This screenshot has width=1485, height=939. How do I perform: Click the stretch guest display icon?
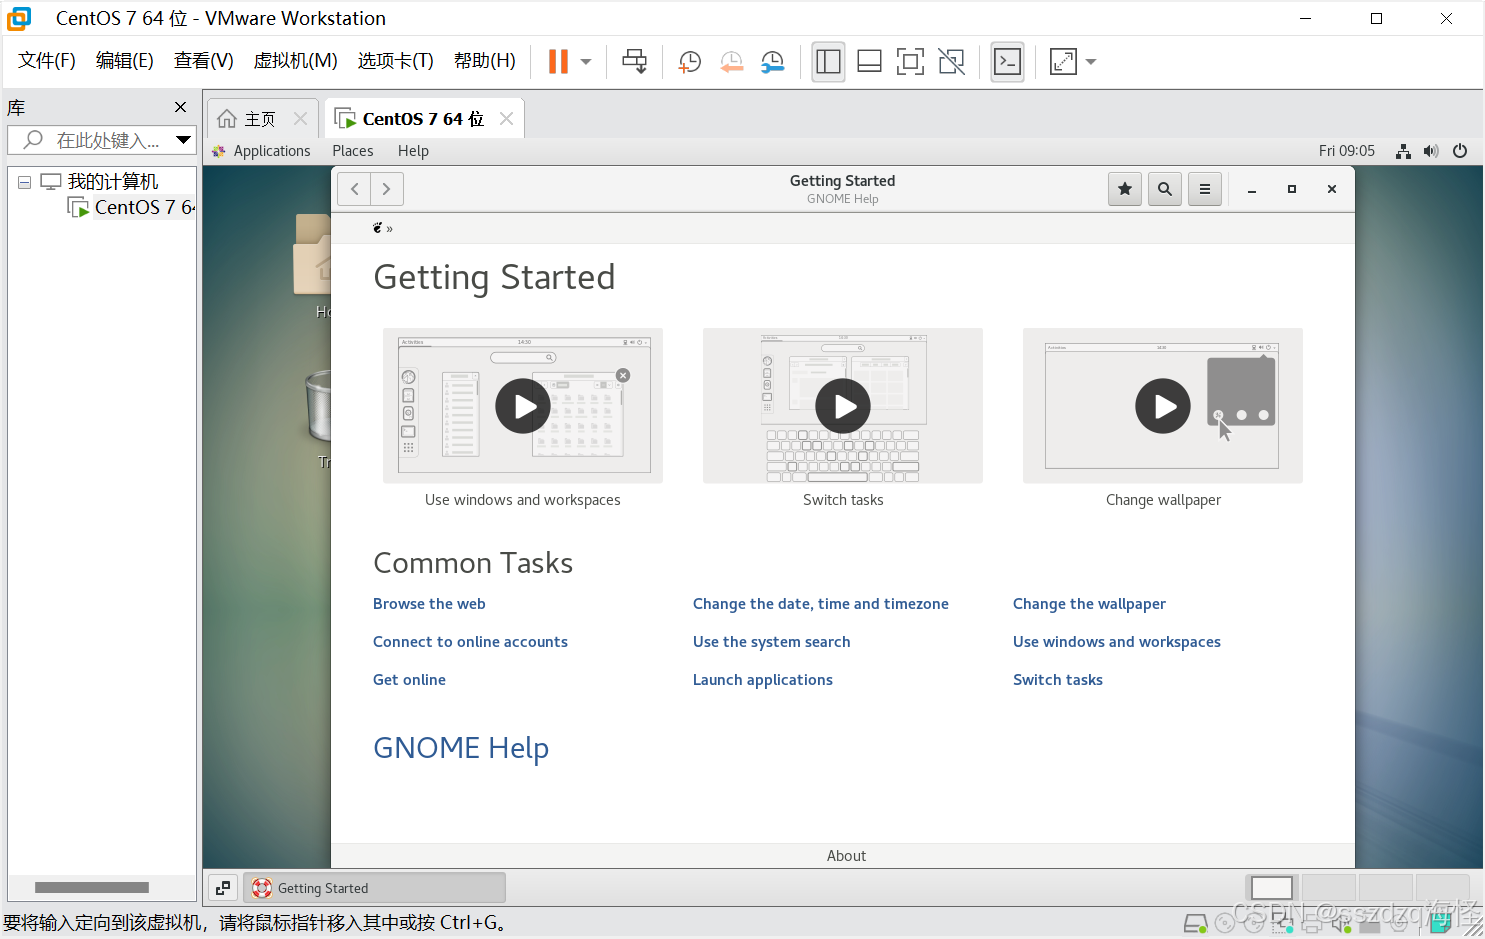[1063, 62]
